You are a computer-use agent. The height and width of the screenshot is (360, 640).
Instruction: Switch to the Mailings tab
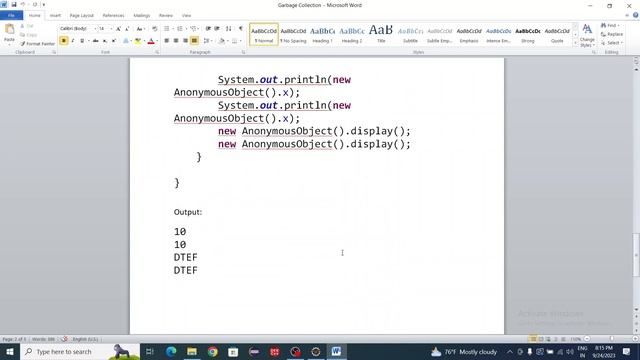(142, 15)
